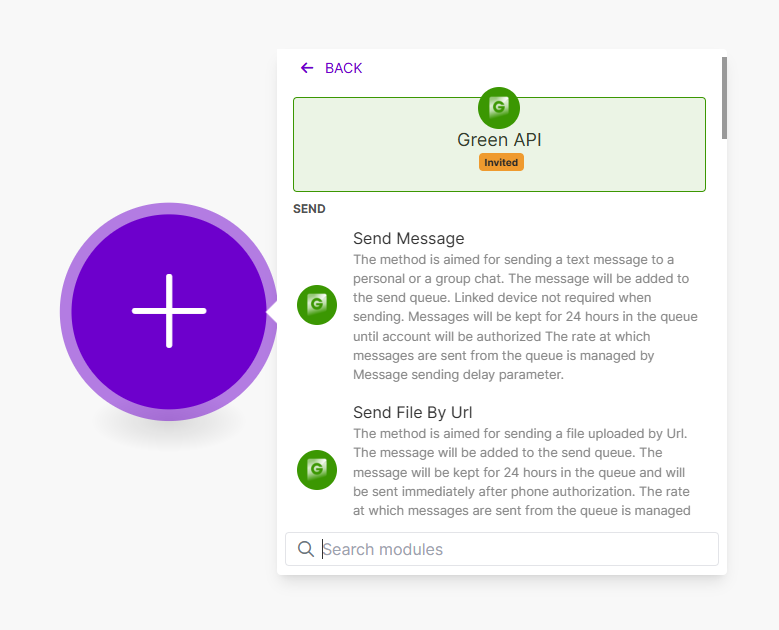Click the module list scrollbar thumb
Image resolution: width=779 pixels, height=630 pixels.
point(724,98)
